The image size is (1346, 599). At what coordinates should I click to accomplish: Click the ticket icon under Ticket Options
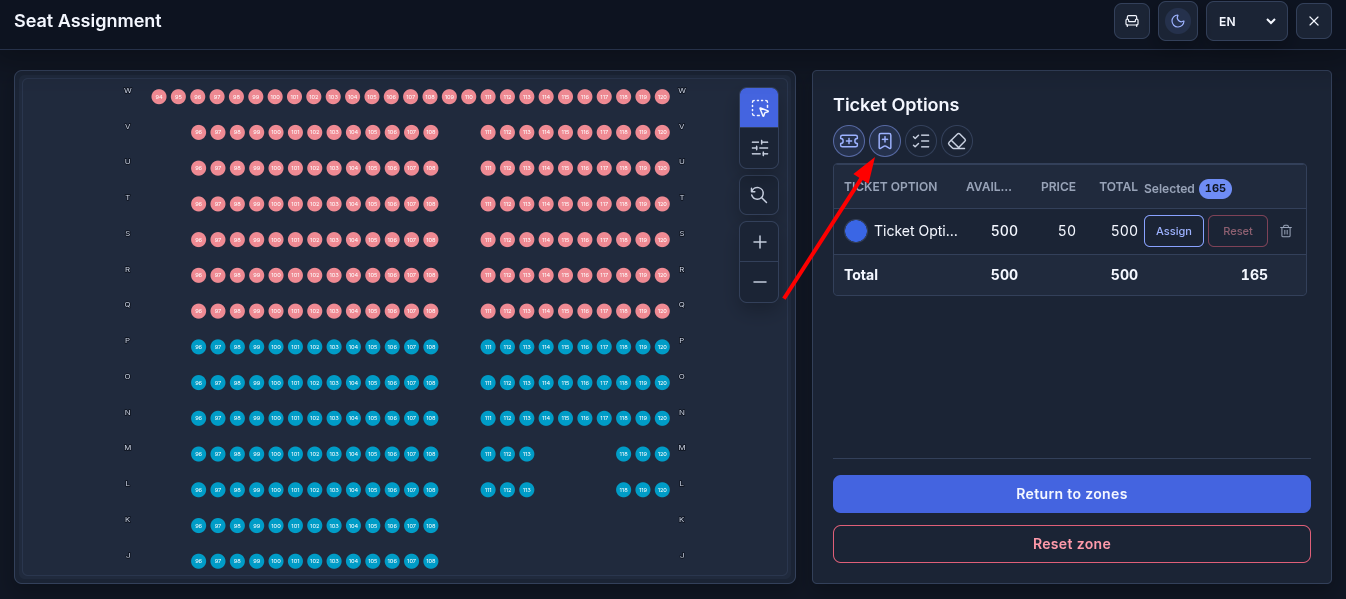849,141
